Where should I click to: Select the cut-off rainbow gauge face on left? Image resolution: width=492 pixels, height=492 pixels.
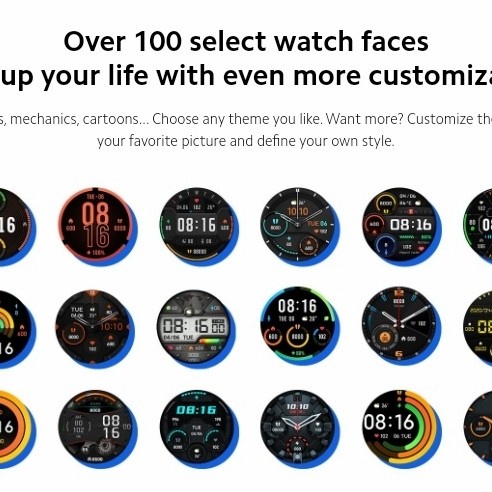click(x=17, y=329)
